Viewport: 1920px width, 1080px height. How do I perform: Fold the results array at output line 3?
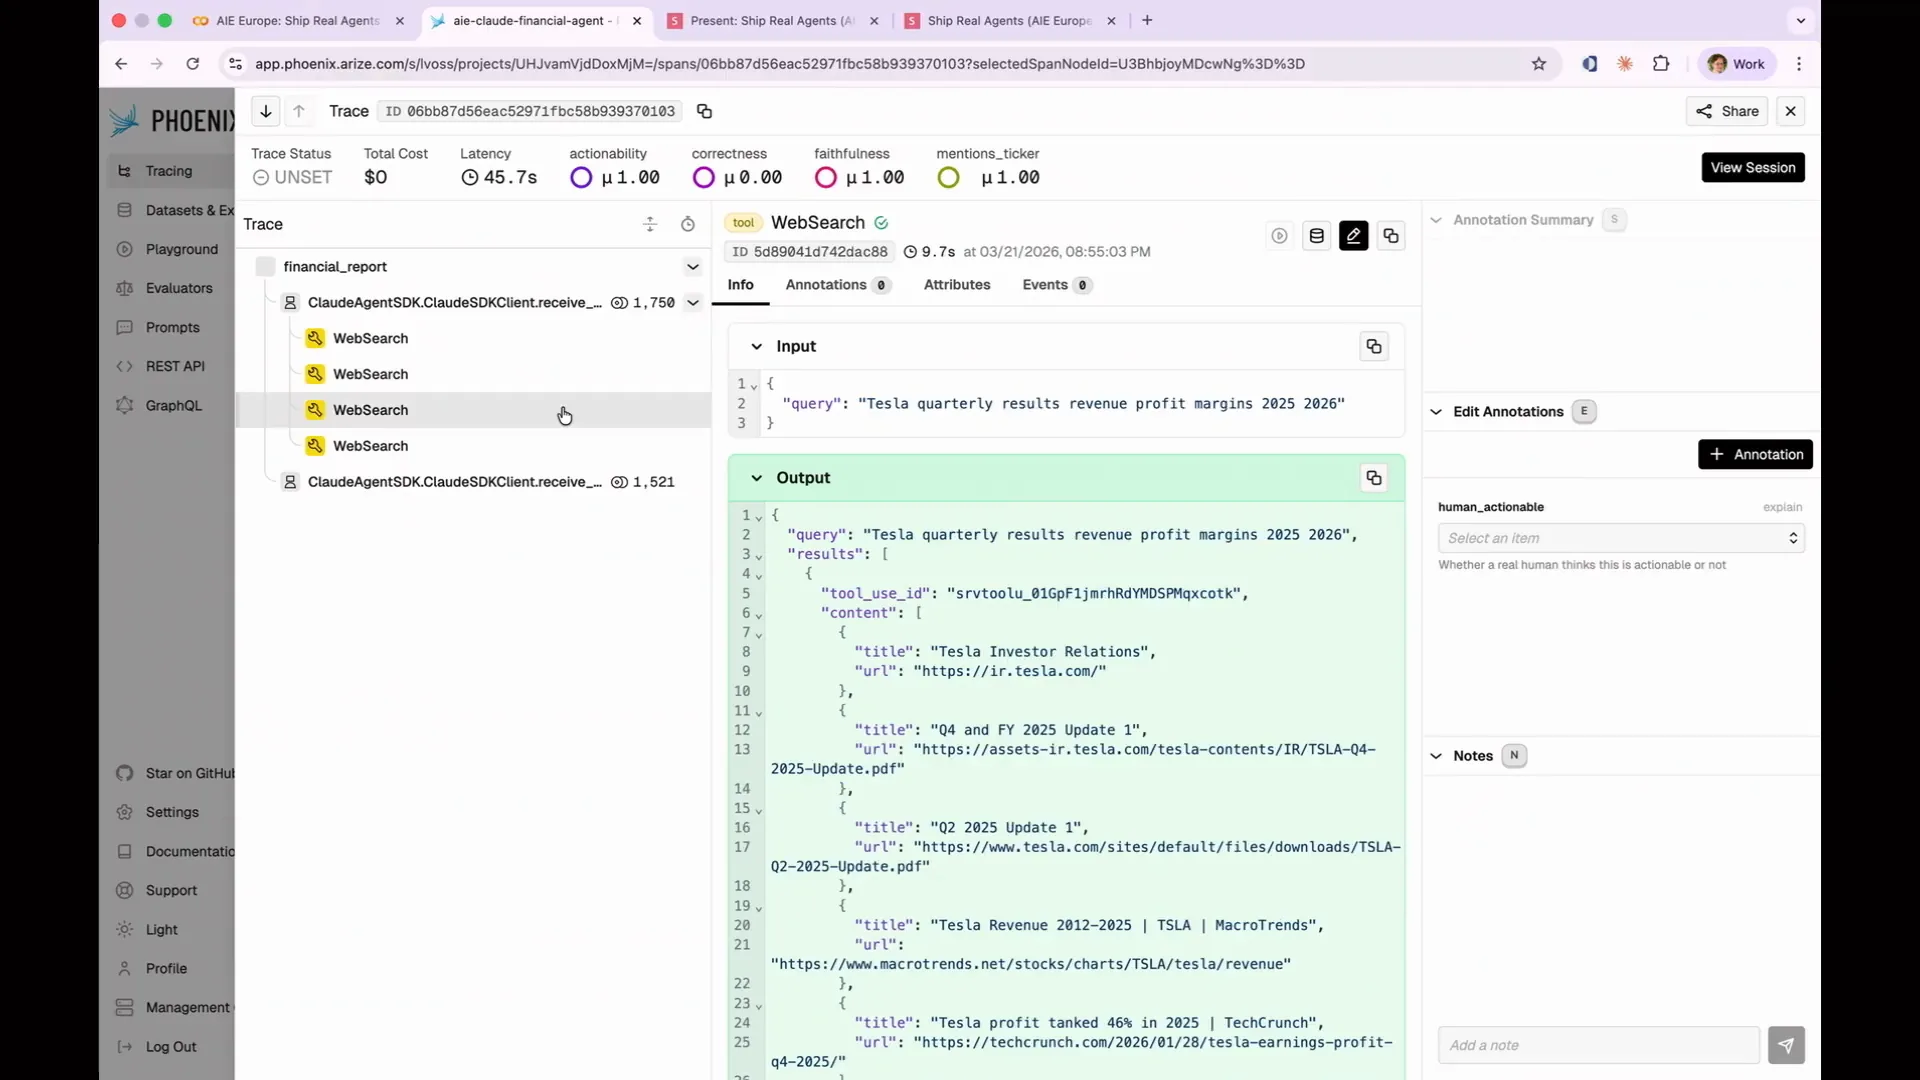coord(759,556)
